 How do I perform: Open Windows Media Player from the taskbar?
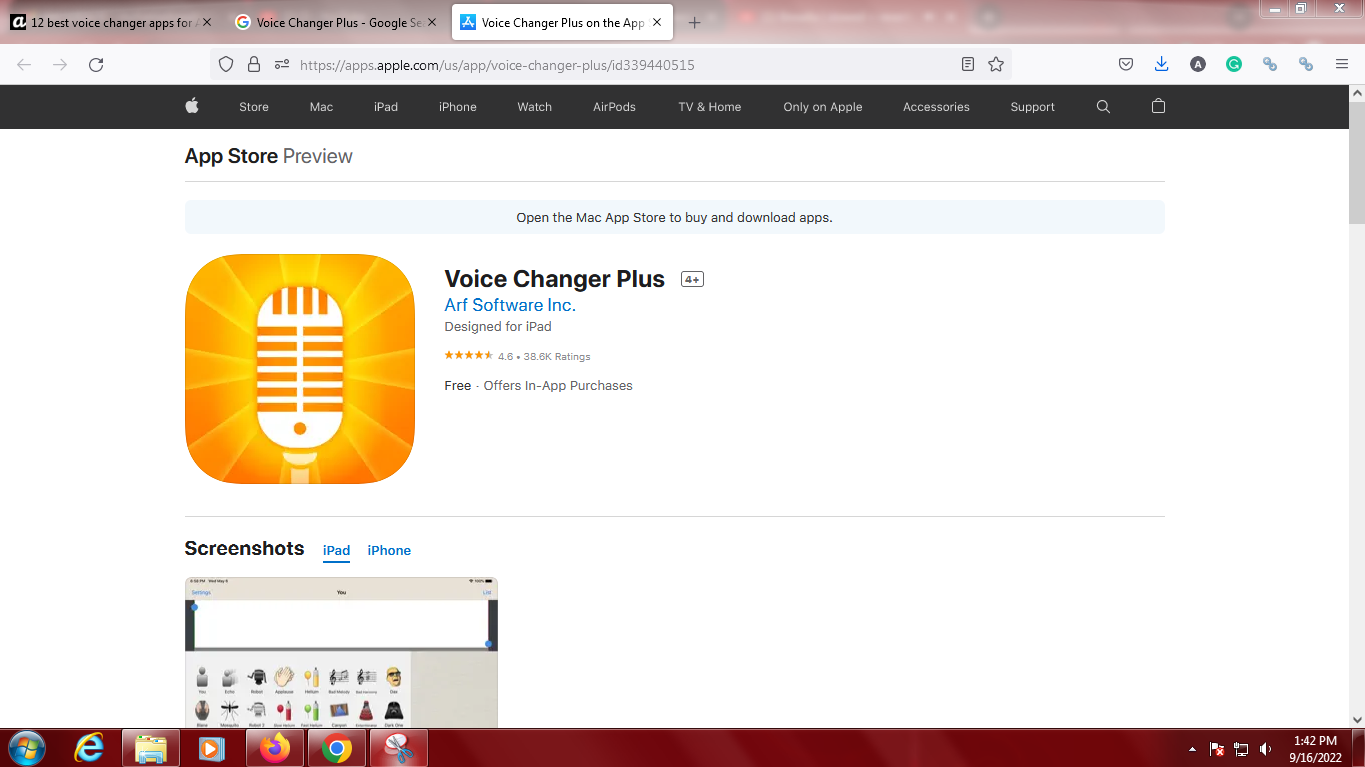[211, 748]
